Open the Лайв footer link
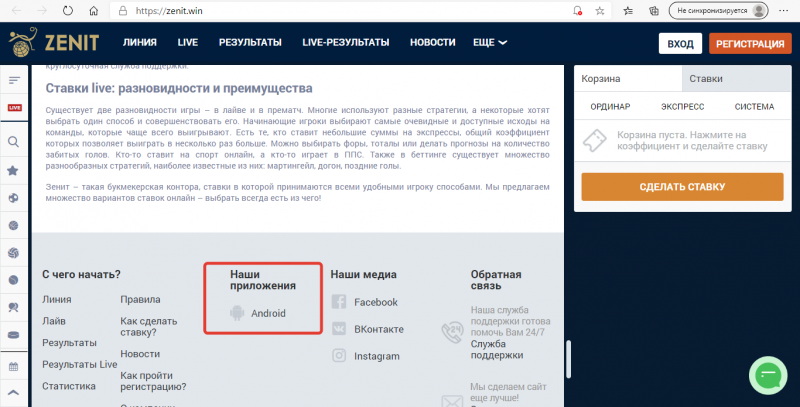This screenshot has height=407, width=800. pos(54,321)
